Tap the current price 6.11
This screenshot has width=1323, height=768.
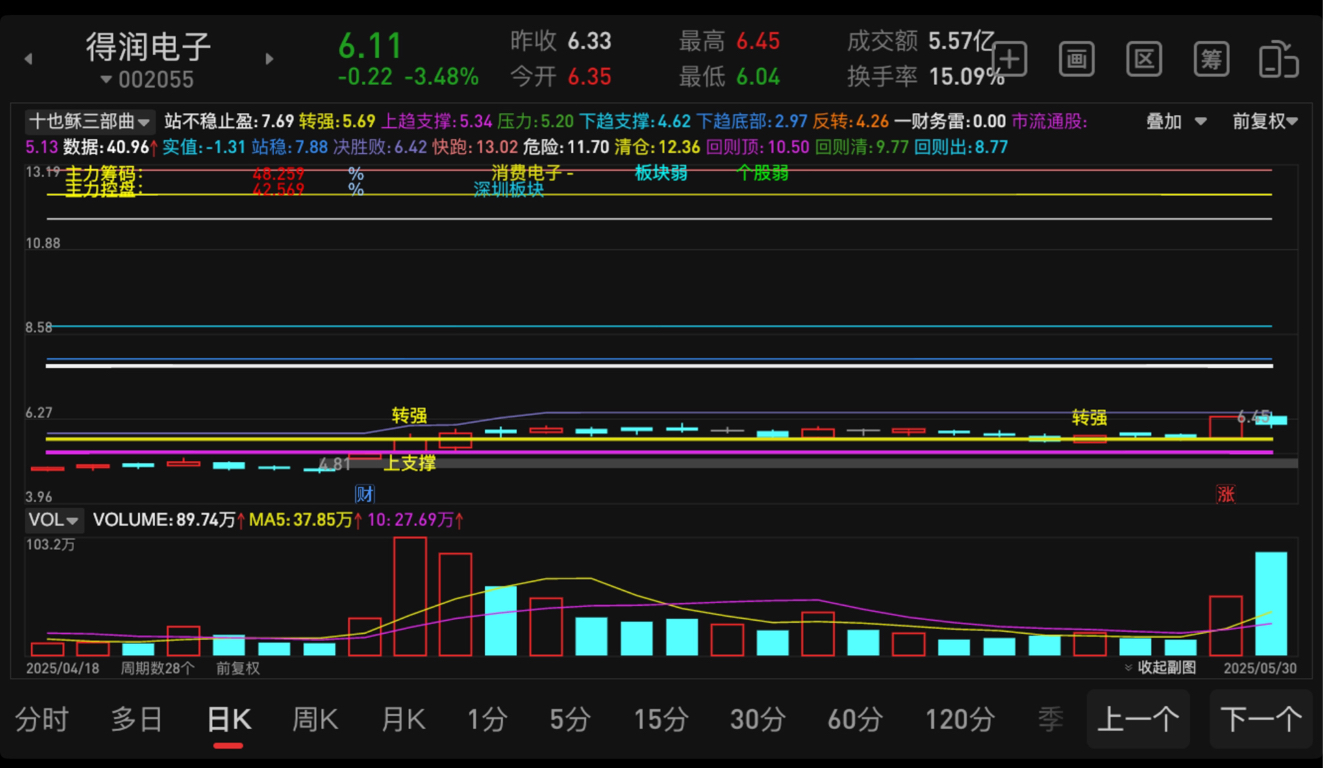tap(370, 46)
